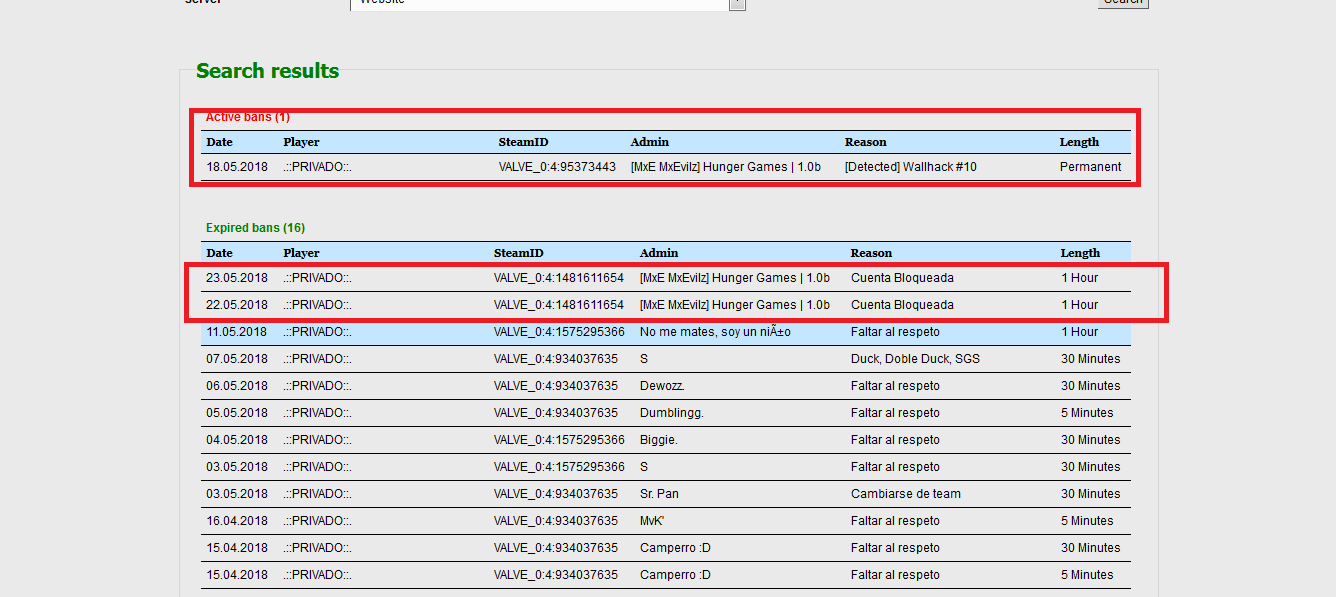Click the "Search results" heading

click(x=267, y=71)
